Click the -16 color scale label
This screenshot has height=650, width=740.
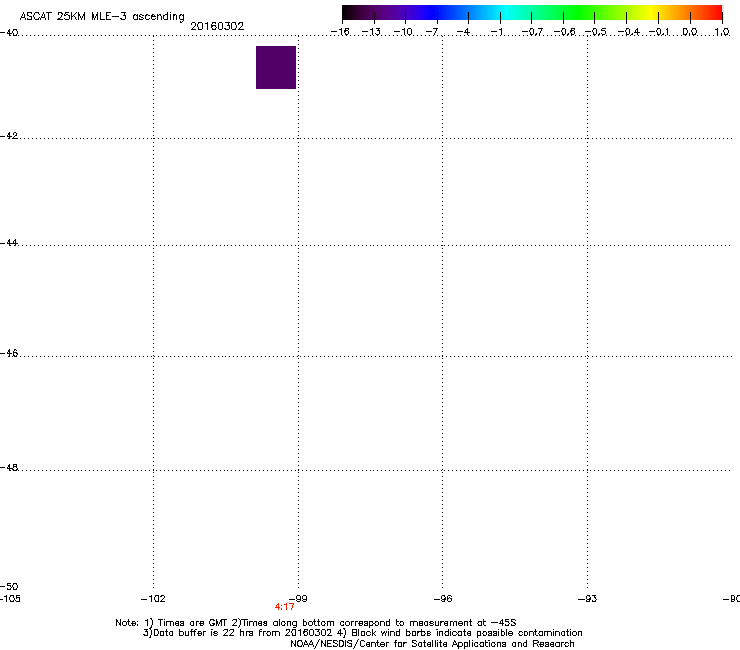coord(340,32)
